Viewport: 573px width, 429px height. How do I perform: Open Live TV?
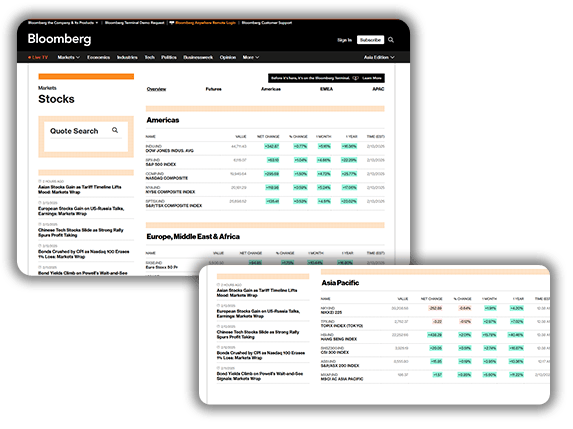coord(38,57)
